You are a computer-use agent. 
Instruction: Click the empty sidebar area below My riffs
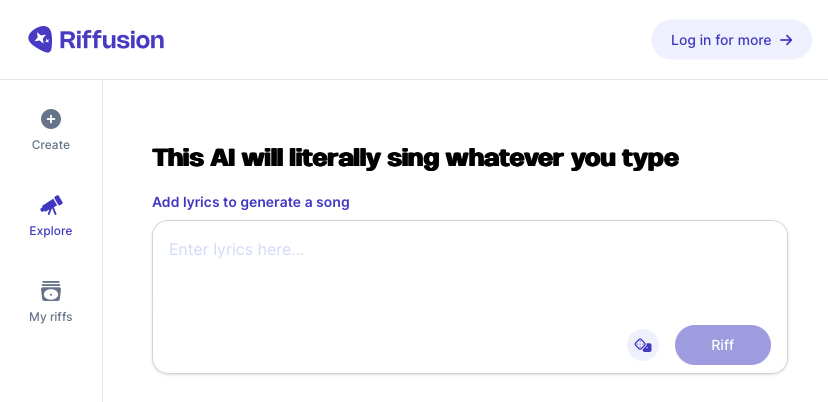point(51,364)
